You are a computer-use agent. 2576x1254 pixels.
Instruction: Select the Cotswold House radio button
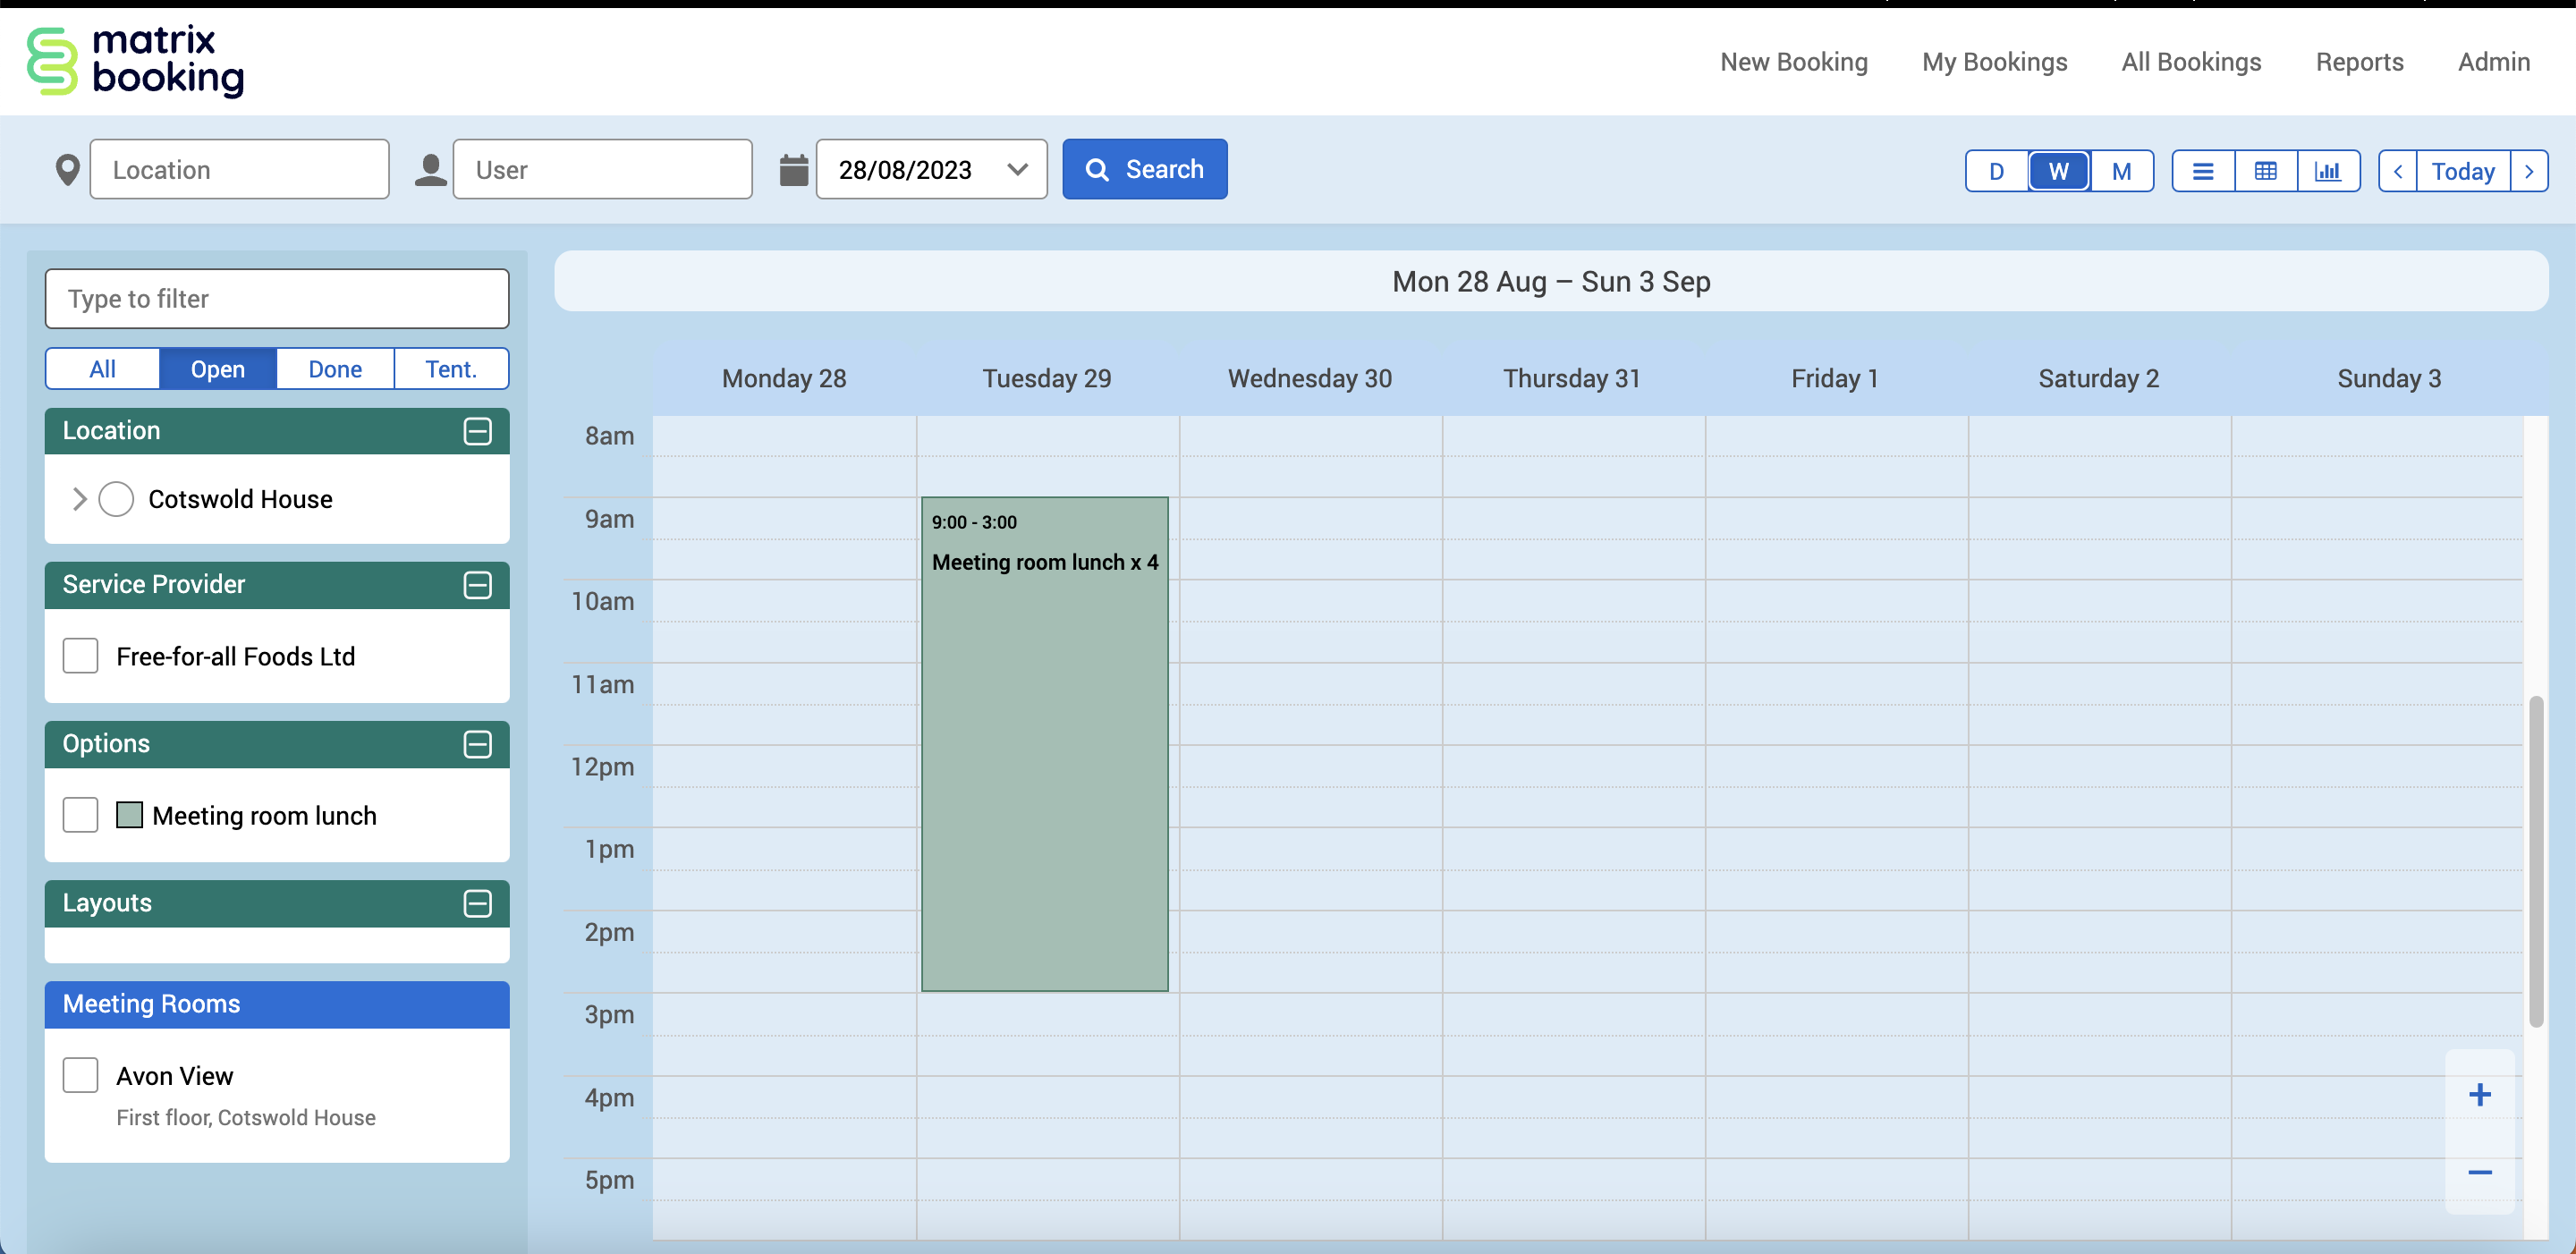[116, 499]
